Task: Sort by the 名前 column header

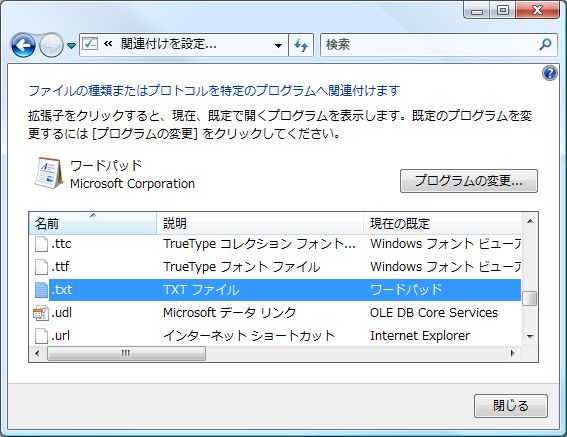Action: 93,223
